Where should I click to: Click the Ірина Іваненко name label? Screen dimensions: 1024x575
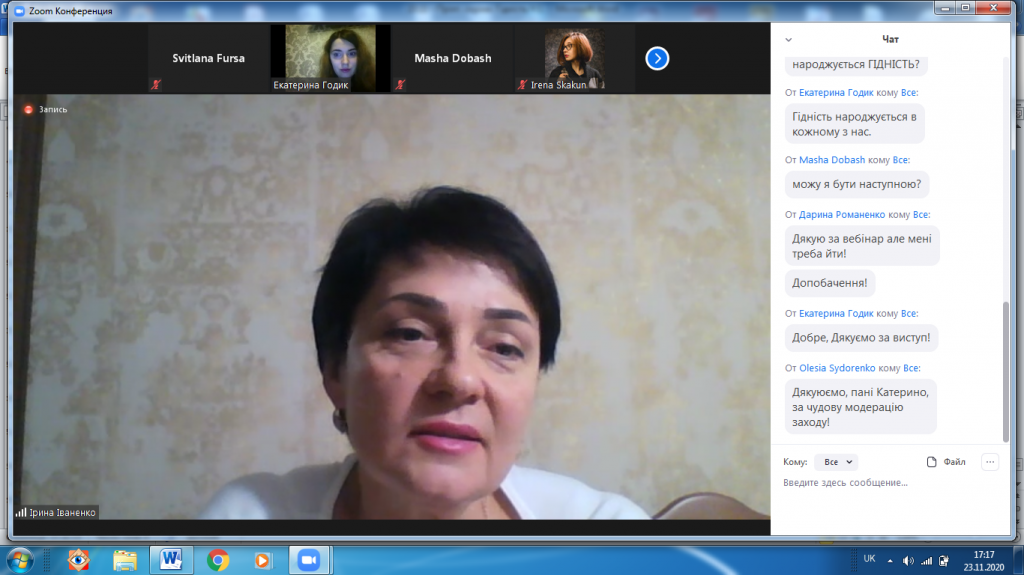point(62,512)
